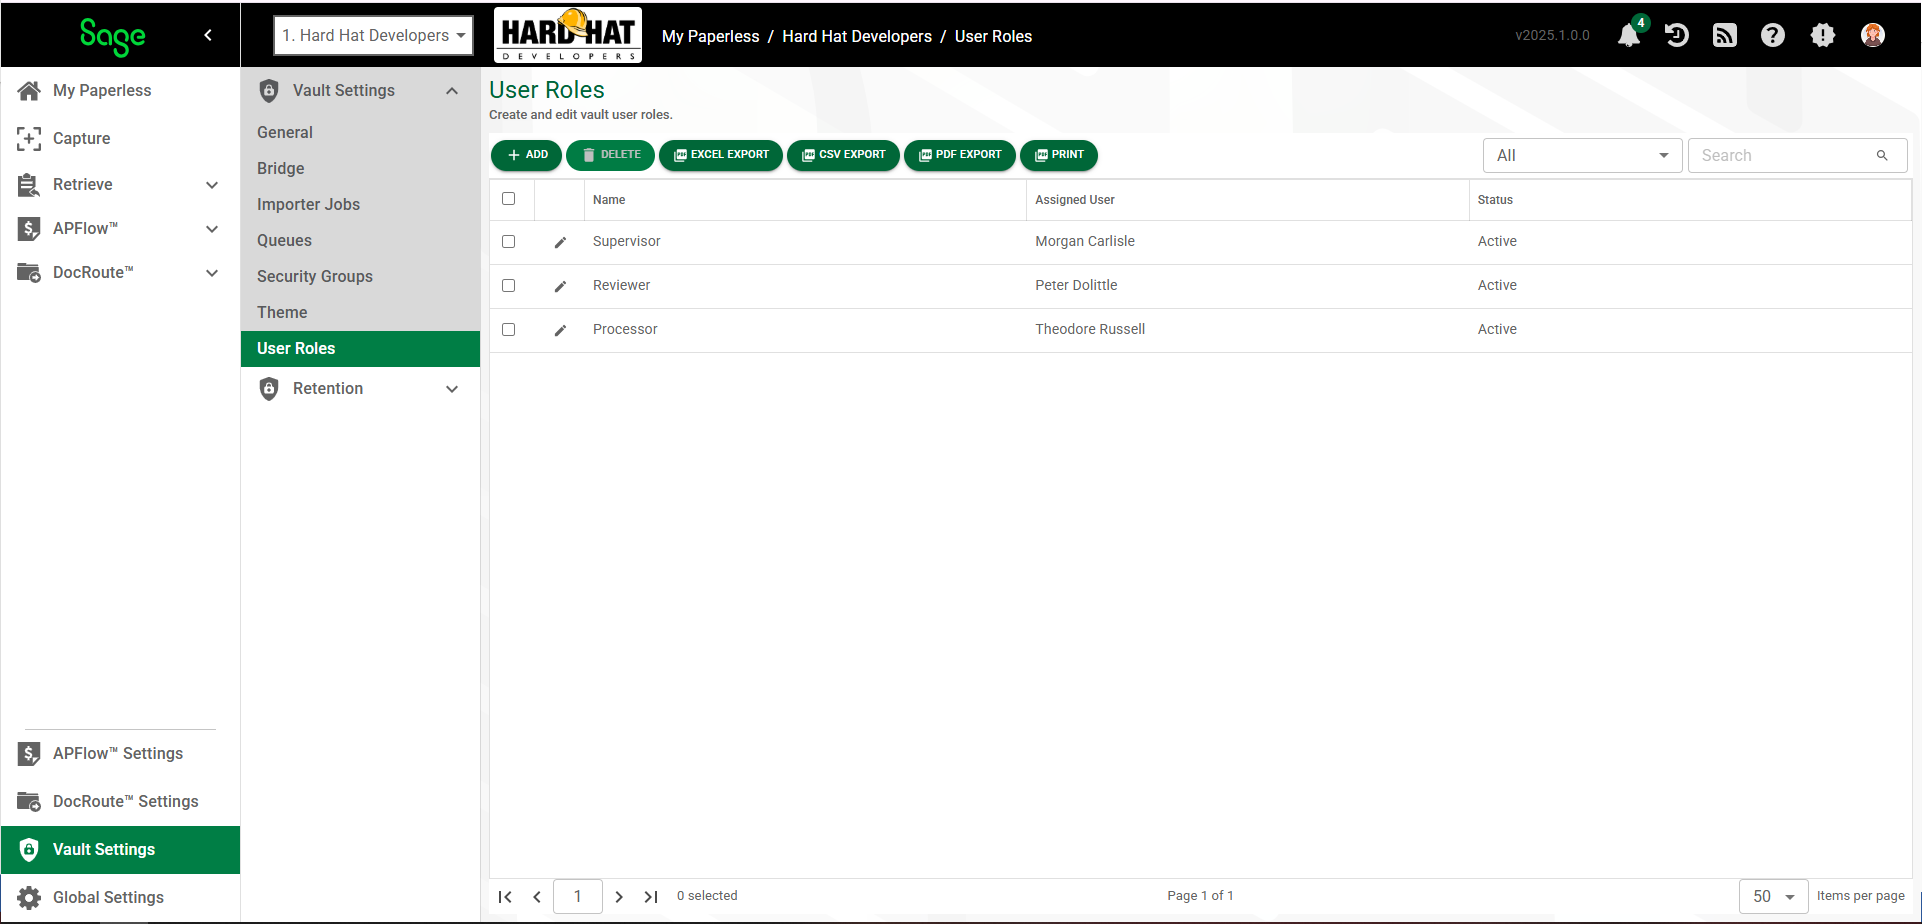The width and height of the screenshot is (1922, 924).
Task: Open Queues settings
Action: coord(360,240)
